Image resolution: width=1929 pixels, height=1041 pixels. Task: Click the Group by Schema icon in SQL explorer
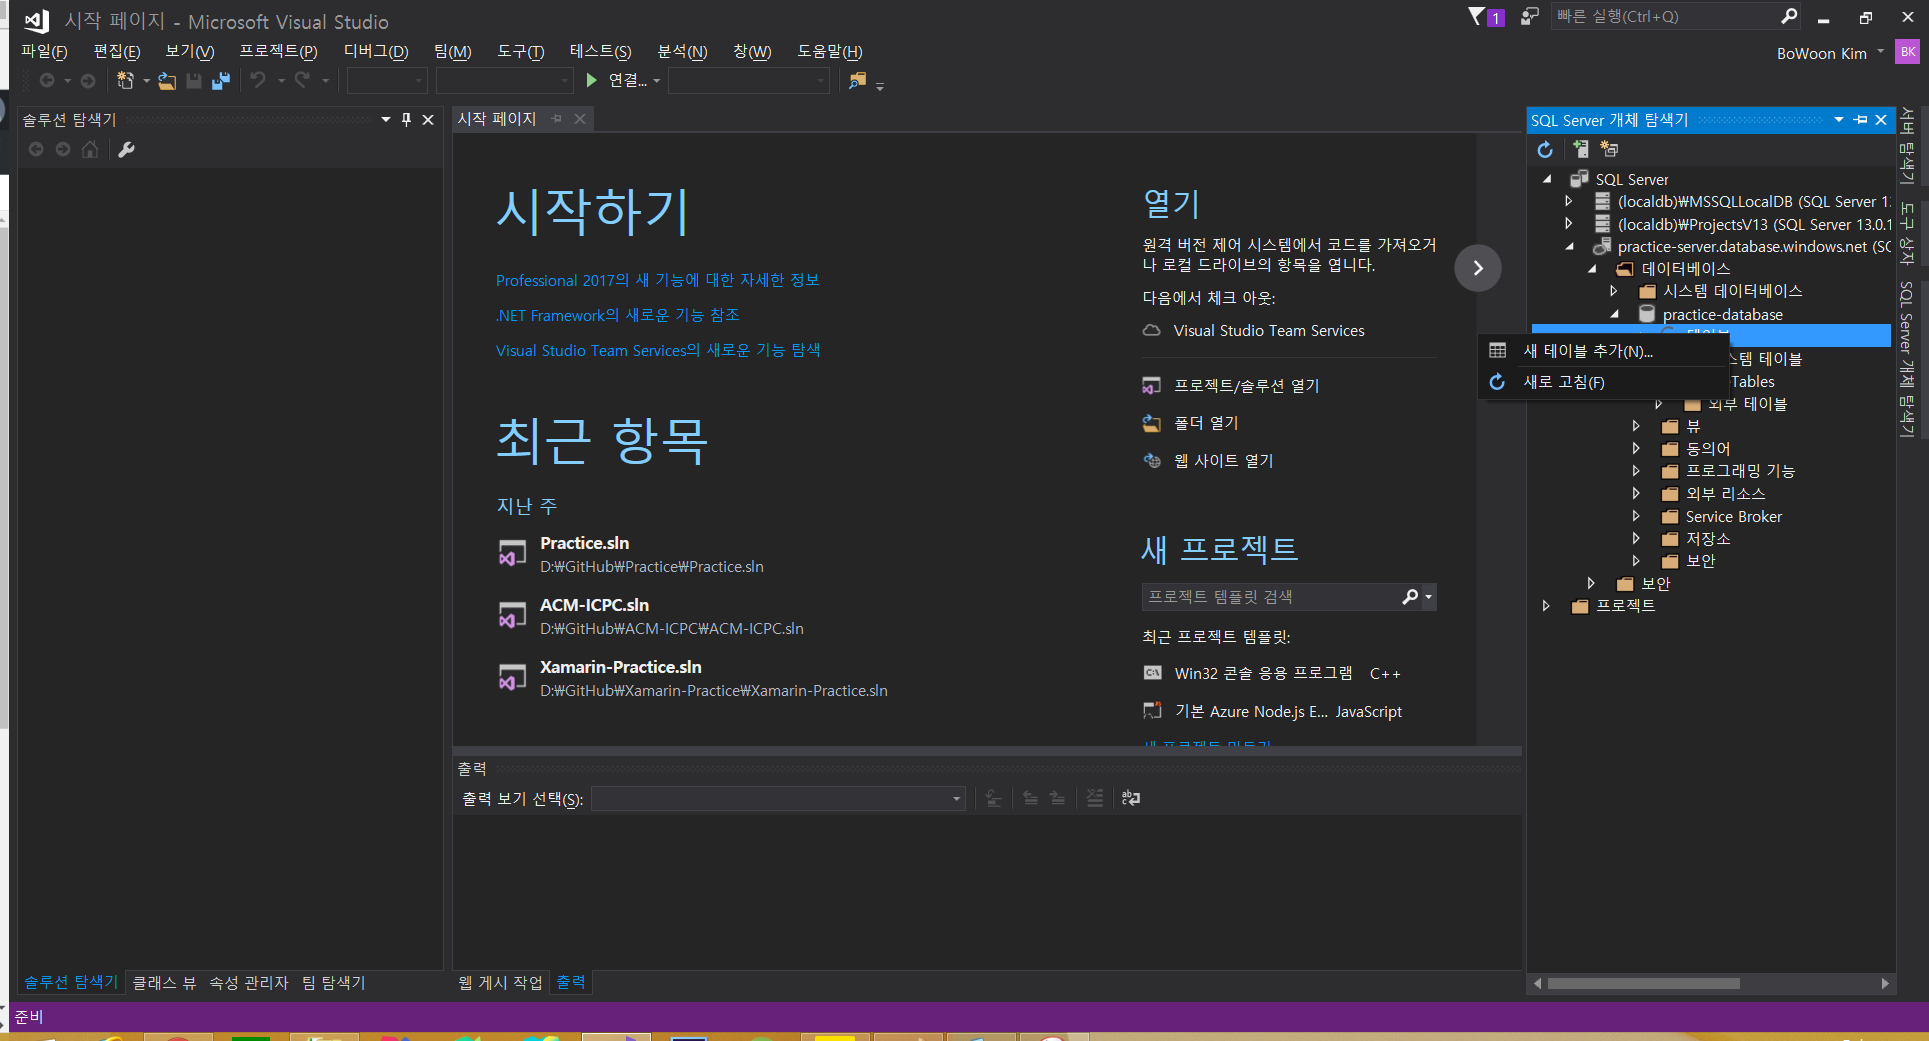point(1609,149)
